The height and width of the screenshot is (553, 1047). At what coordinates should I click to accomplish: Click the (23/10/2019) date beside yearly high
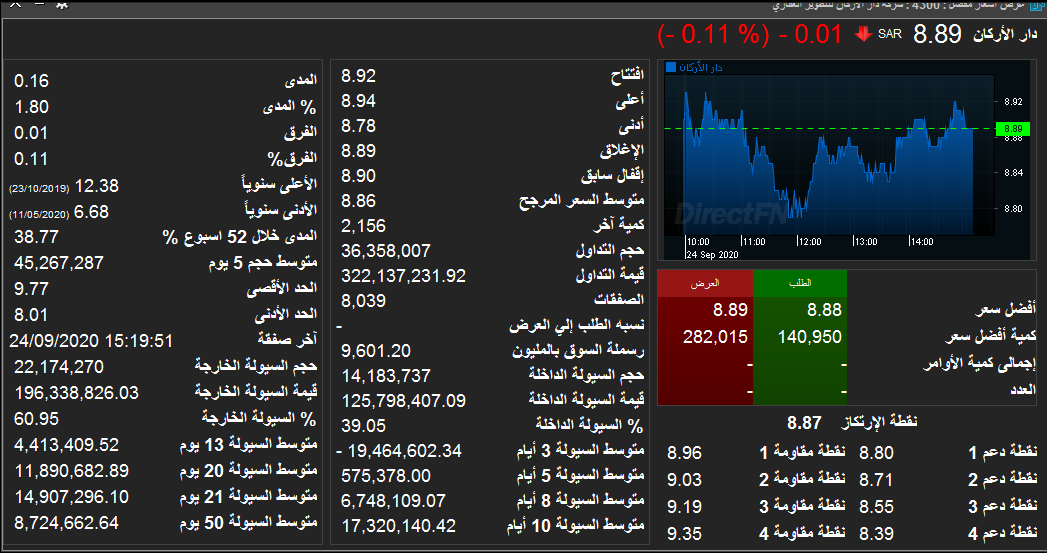click(x=39, y=188)
